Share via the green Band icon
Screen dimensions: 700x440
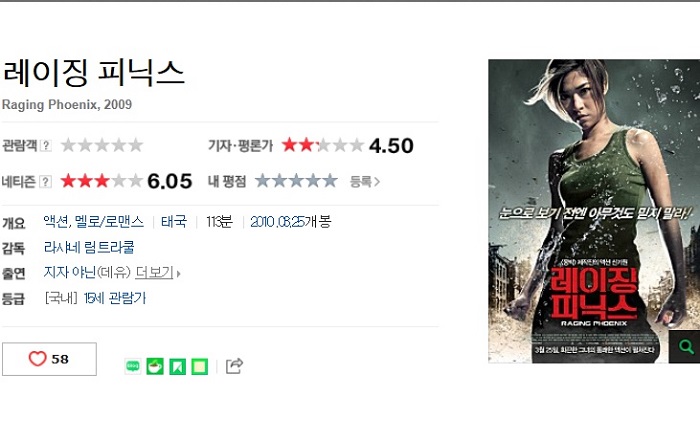tap(177, 366)
